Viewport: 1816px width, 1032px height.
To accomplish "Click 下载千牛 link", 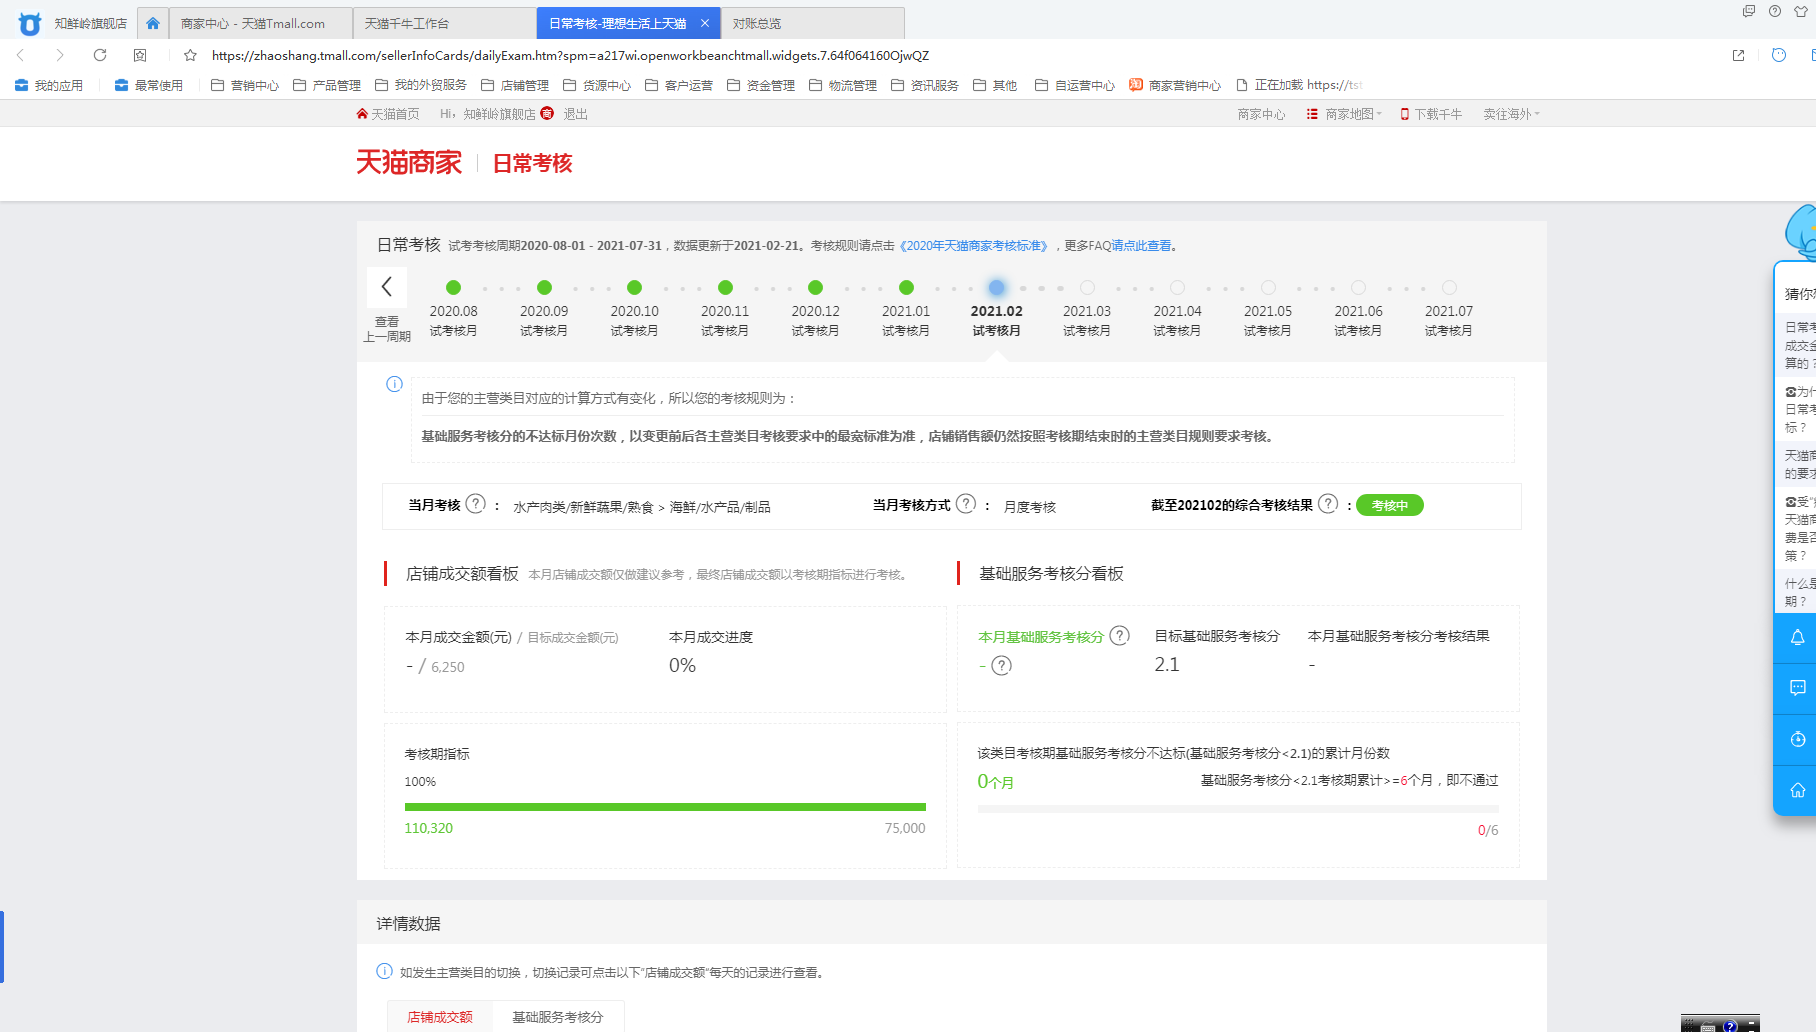I will (1431, 114).
